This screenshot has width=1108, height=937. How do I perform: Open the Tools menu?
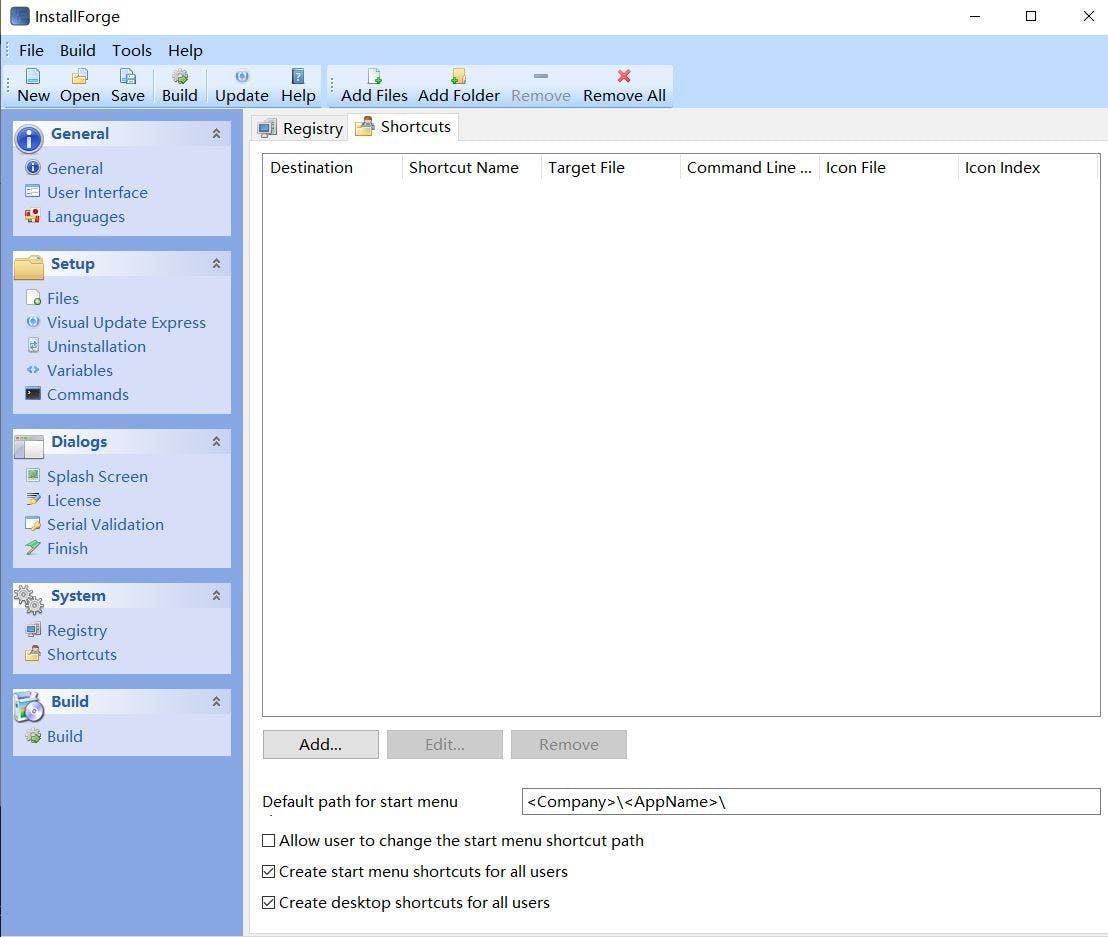[131, 50]
